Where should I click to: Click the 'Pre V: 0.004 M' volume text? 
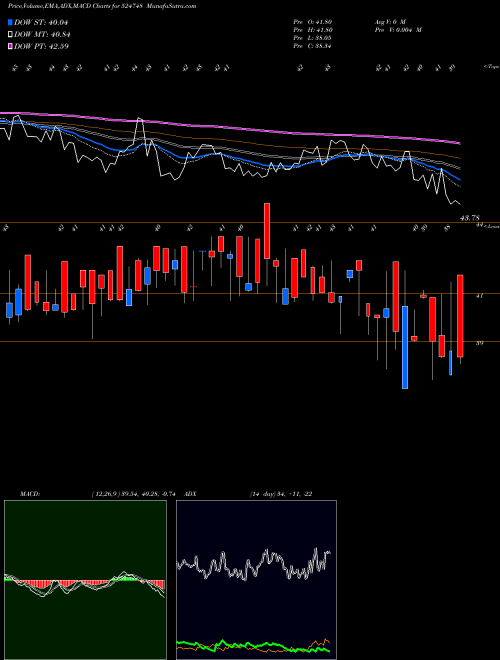(398, 30)
